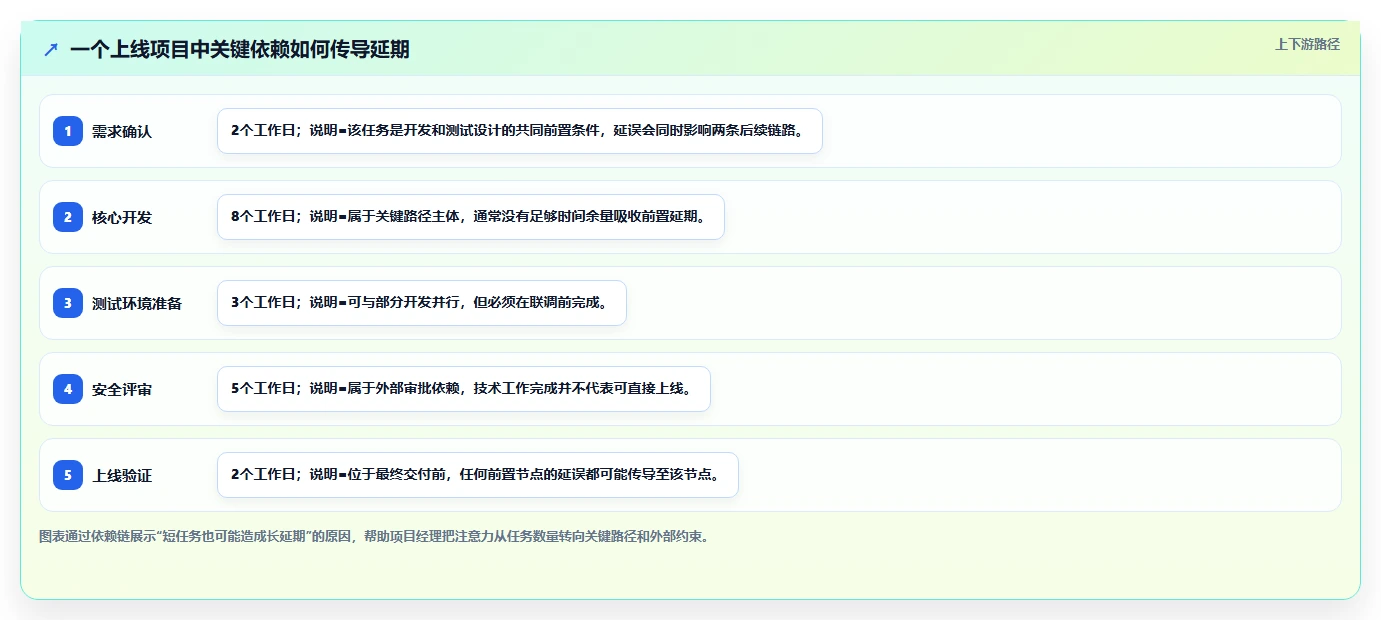This screenshot has width=1381, height=620.
Task: Select the 上线验证 step label
Action: pos(122,475)
